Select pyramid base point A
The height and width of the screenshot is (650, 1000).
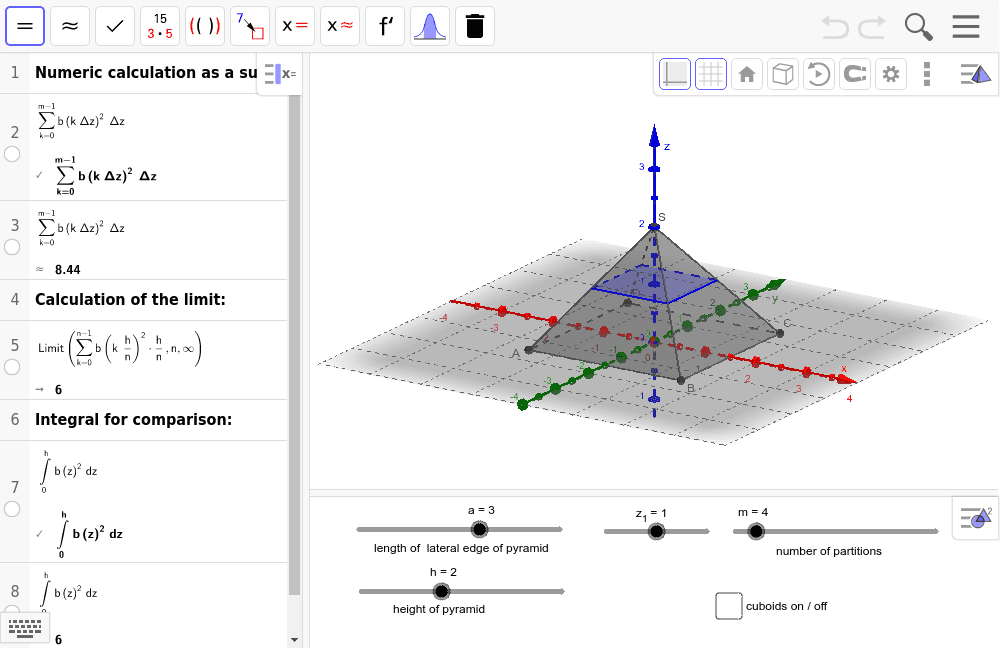[529, 350]
